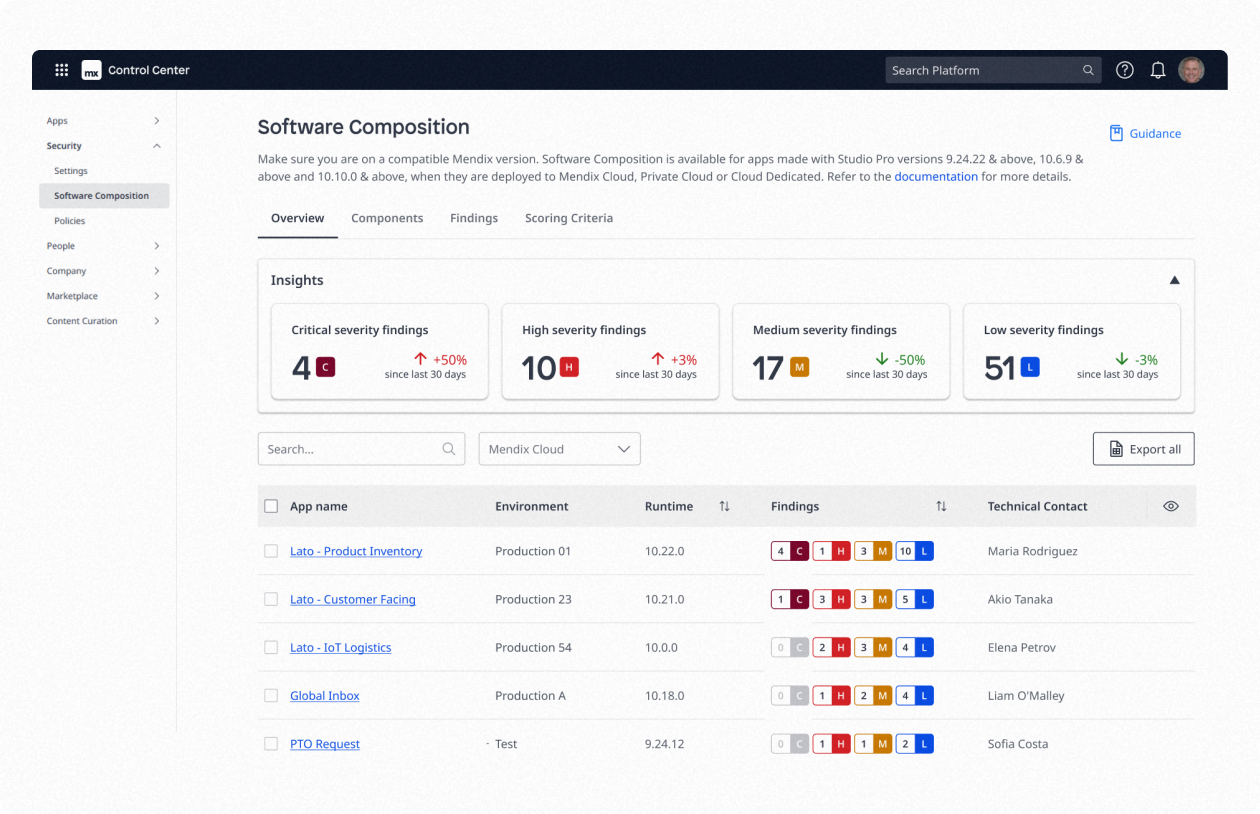
Task: Sort by Findings column arrows
Action: click(x=941, y=507)
